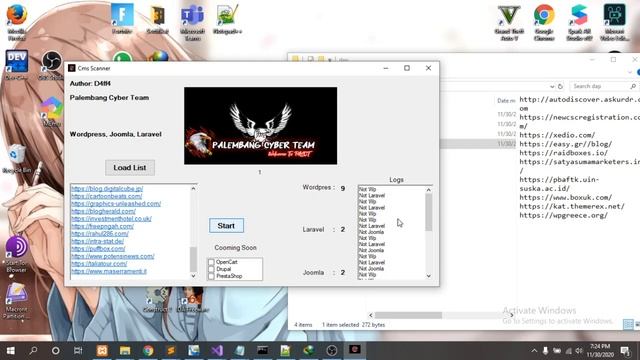This screenshot has width=640, height=360.
Task: Click the https://wpgreece.org/ preview text
Action: pos(564,216)
